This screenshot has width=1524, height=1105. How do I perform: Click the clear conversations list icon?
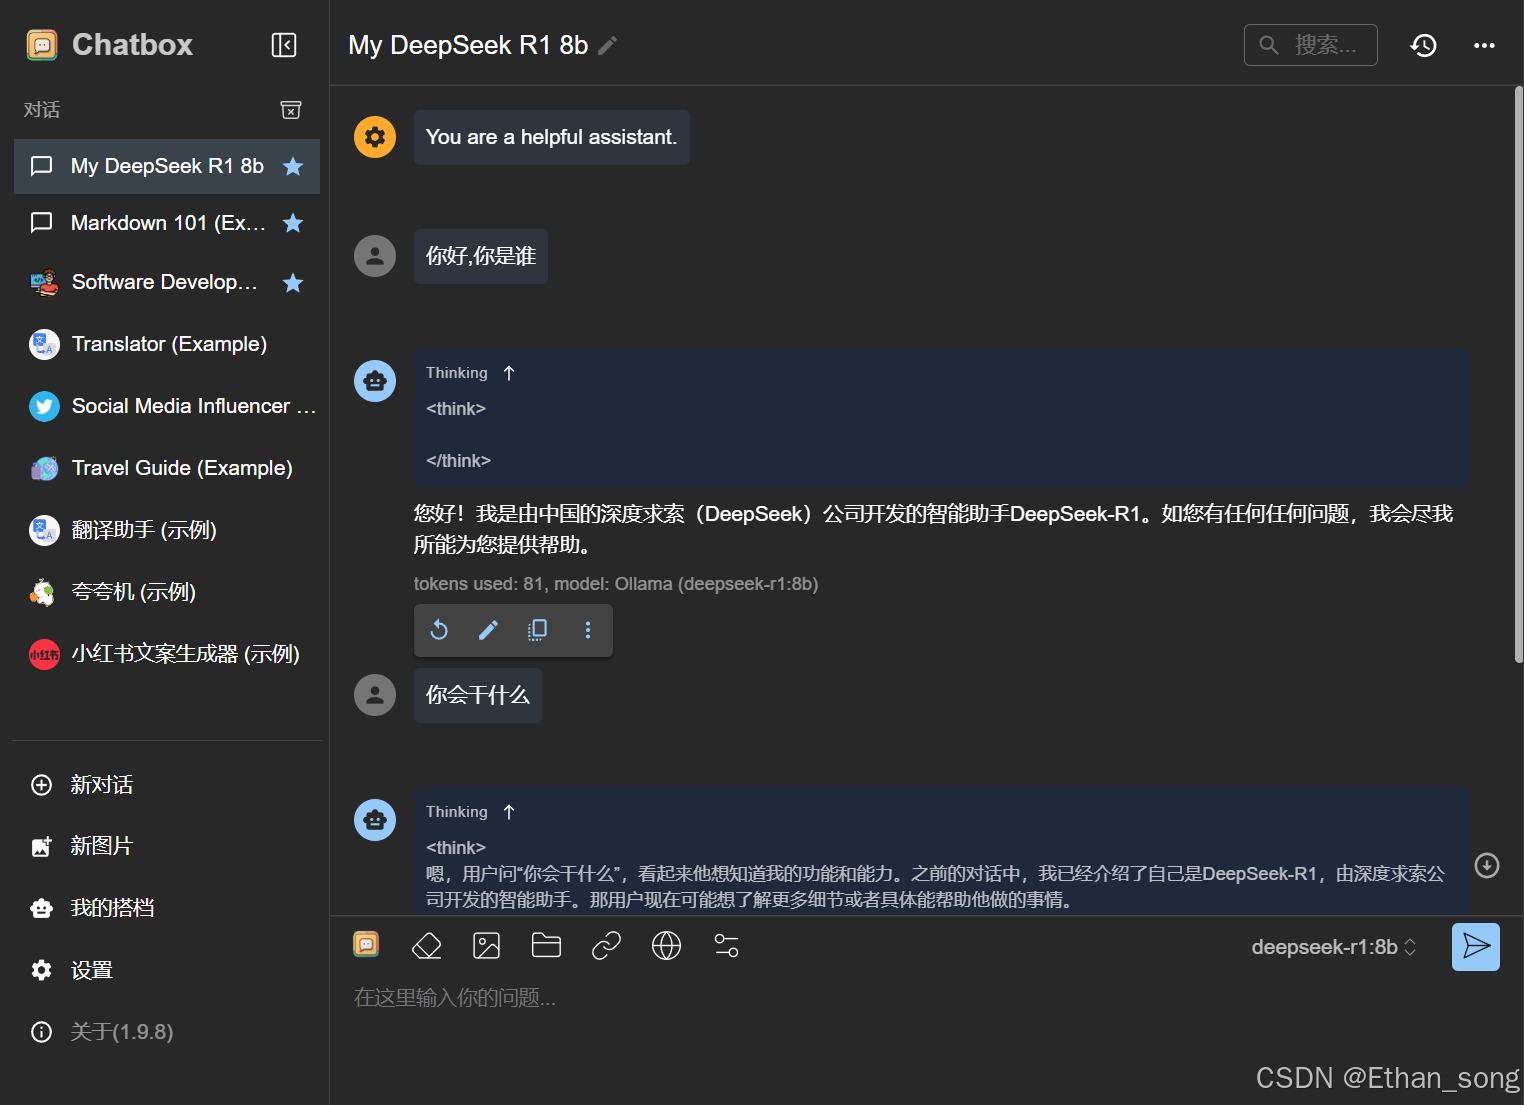click(291, 110)
